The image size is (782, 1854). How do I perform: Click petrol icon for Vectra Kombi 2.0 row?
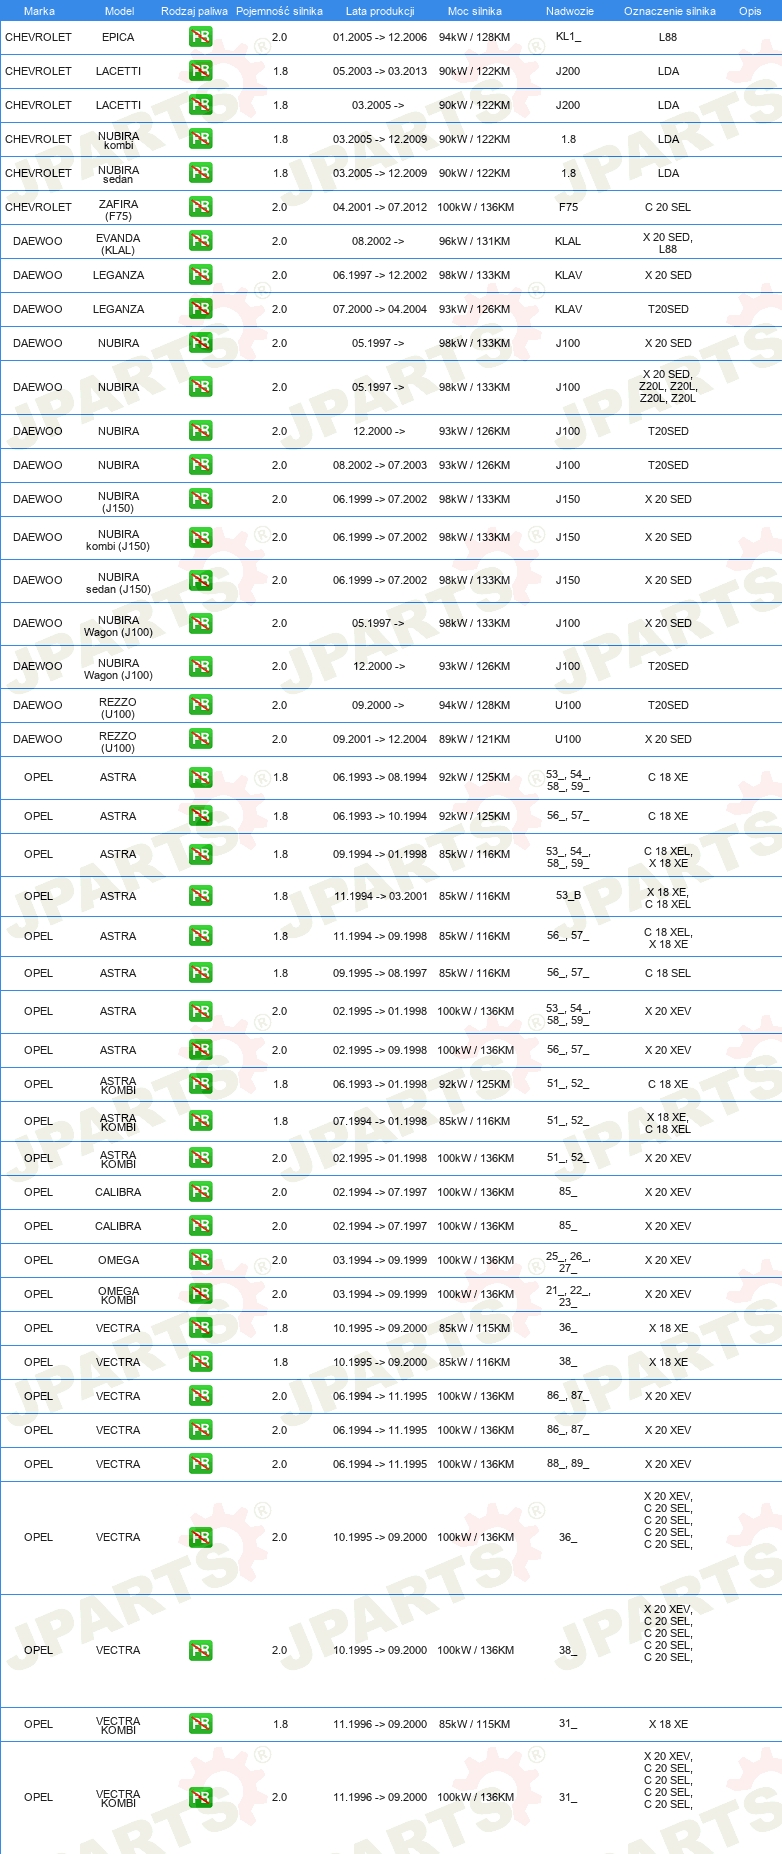200,1798
